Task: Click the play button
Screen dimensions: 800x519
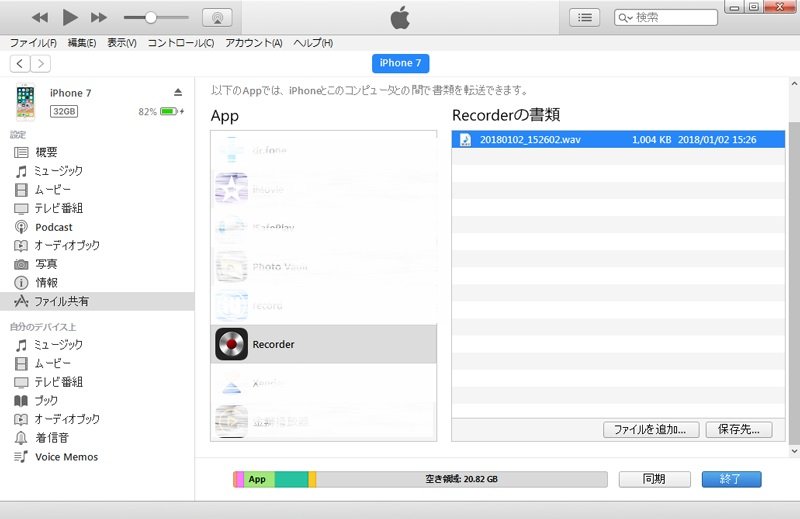Action: tap(70, 17)
